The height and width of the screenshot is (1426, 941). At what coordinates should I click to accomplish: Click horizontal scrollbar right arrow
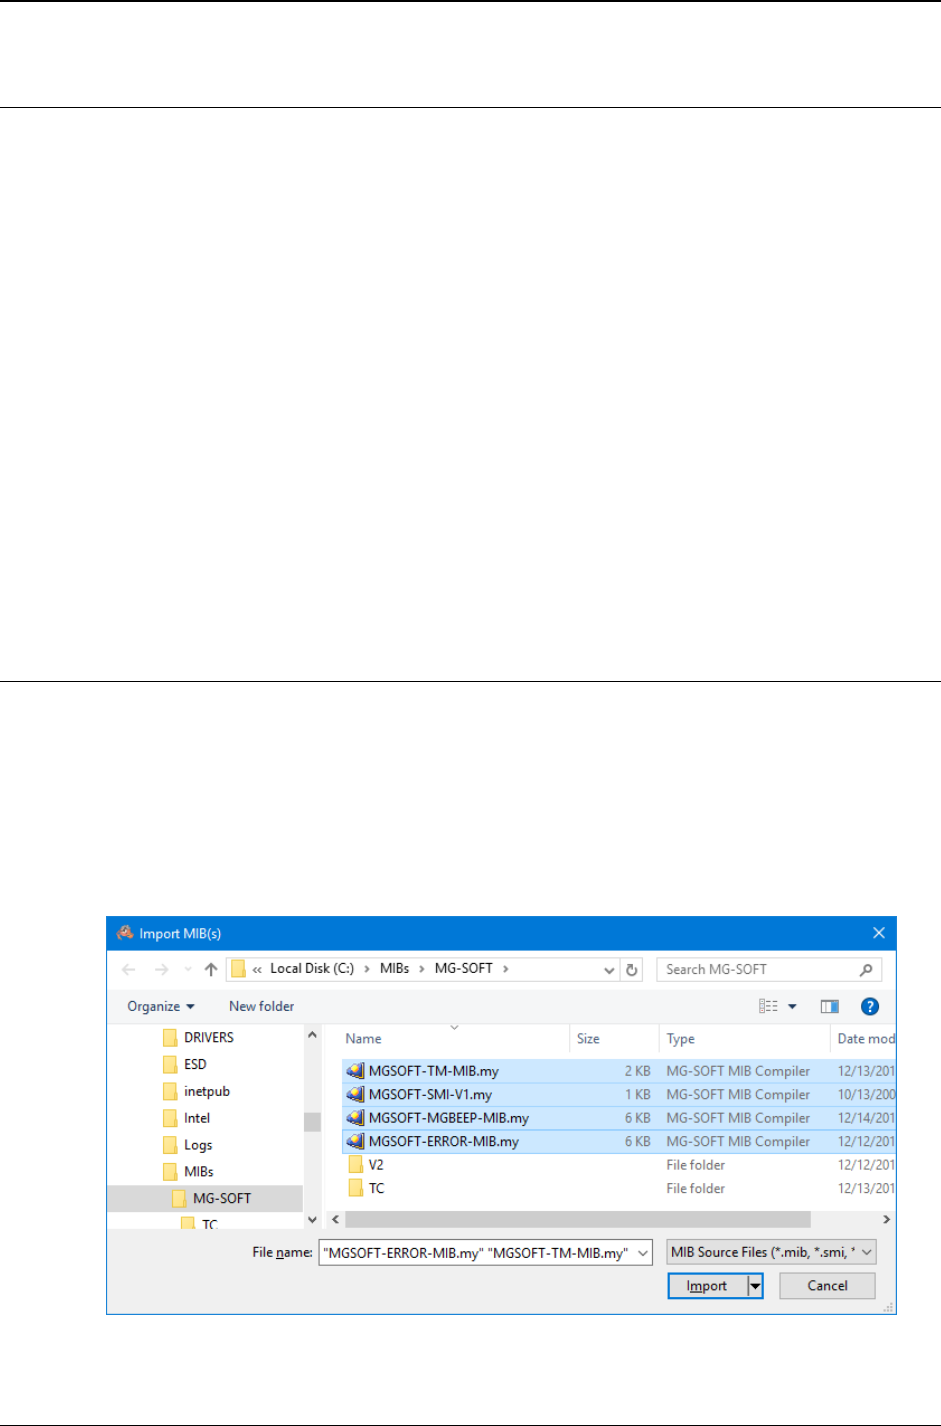coord(886,1220)
